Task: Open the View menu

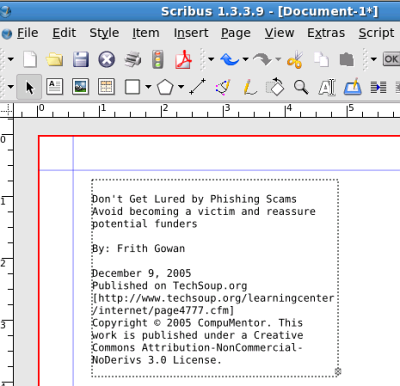Action: coord(279,33)
